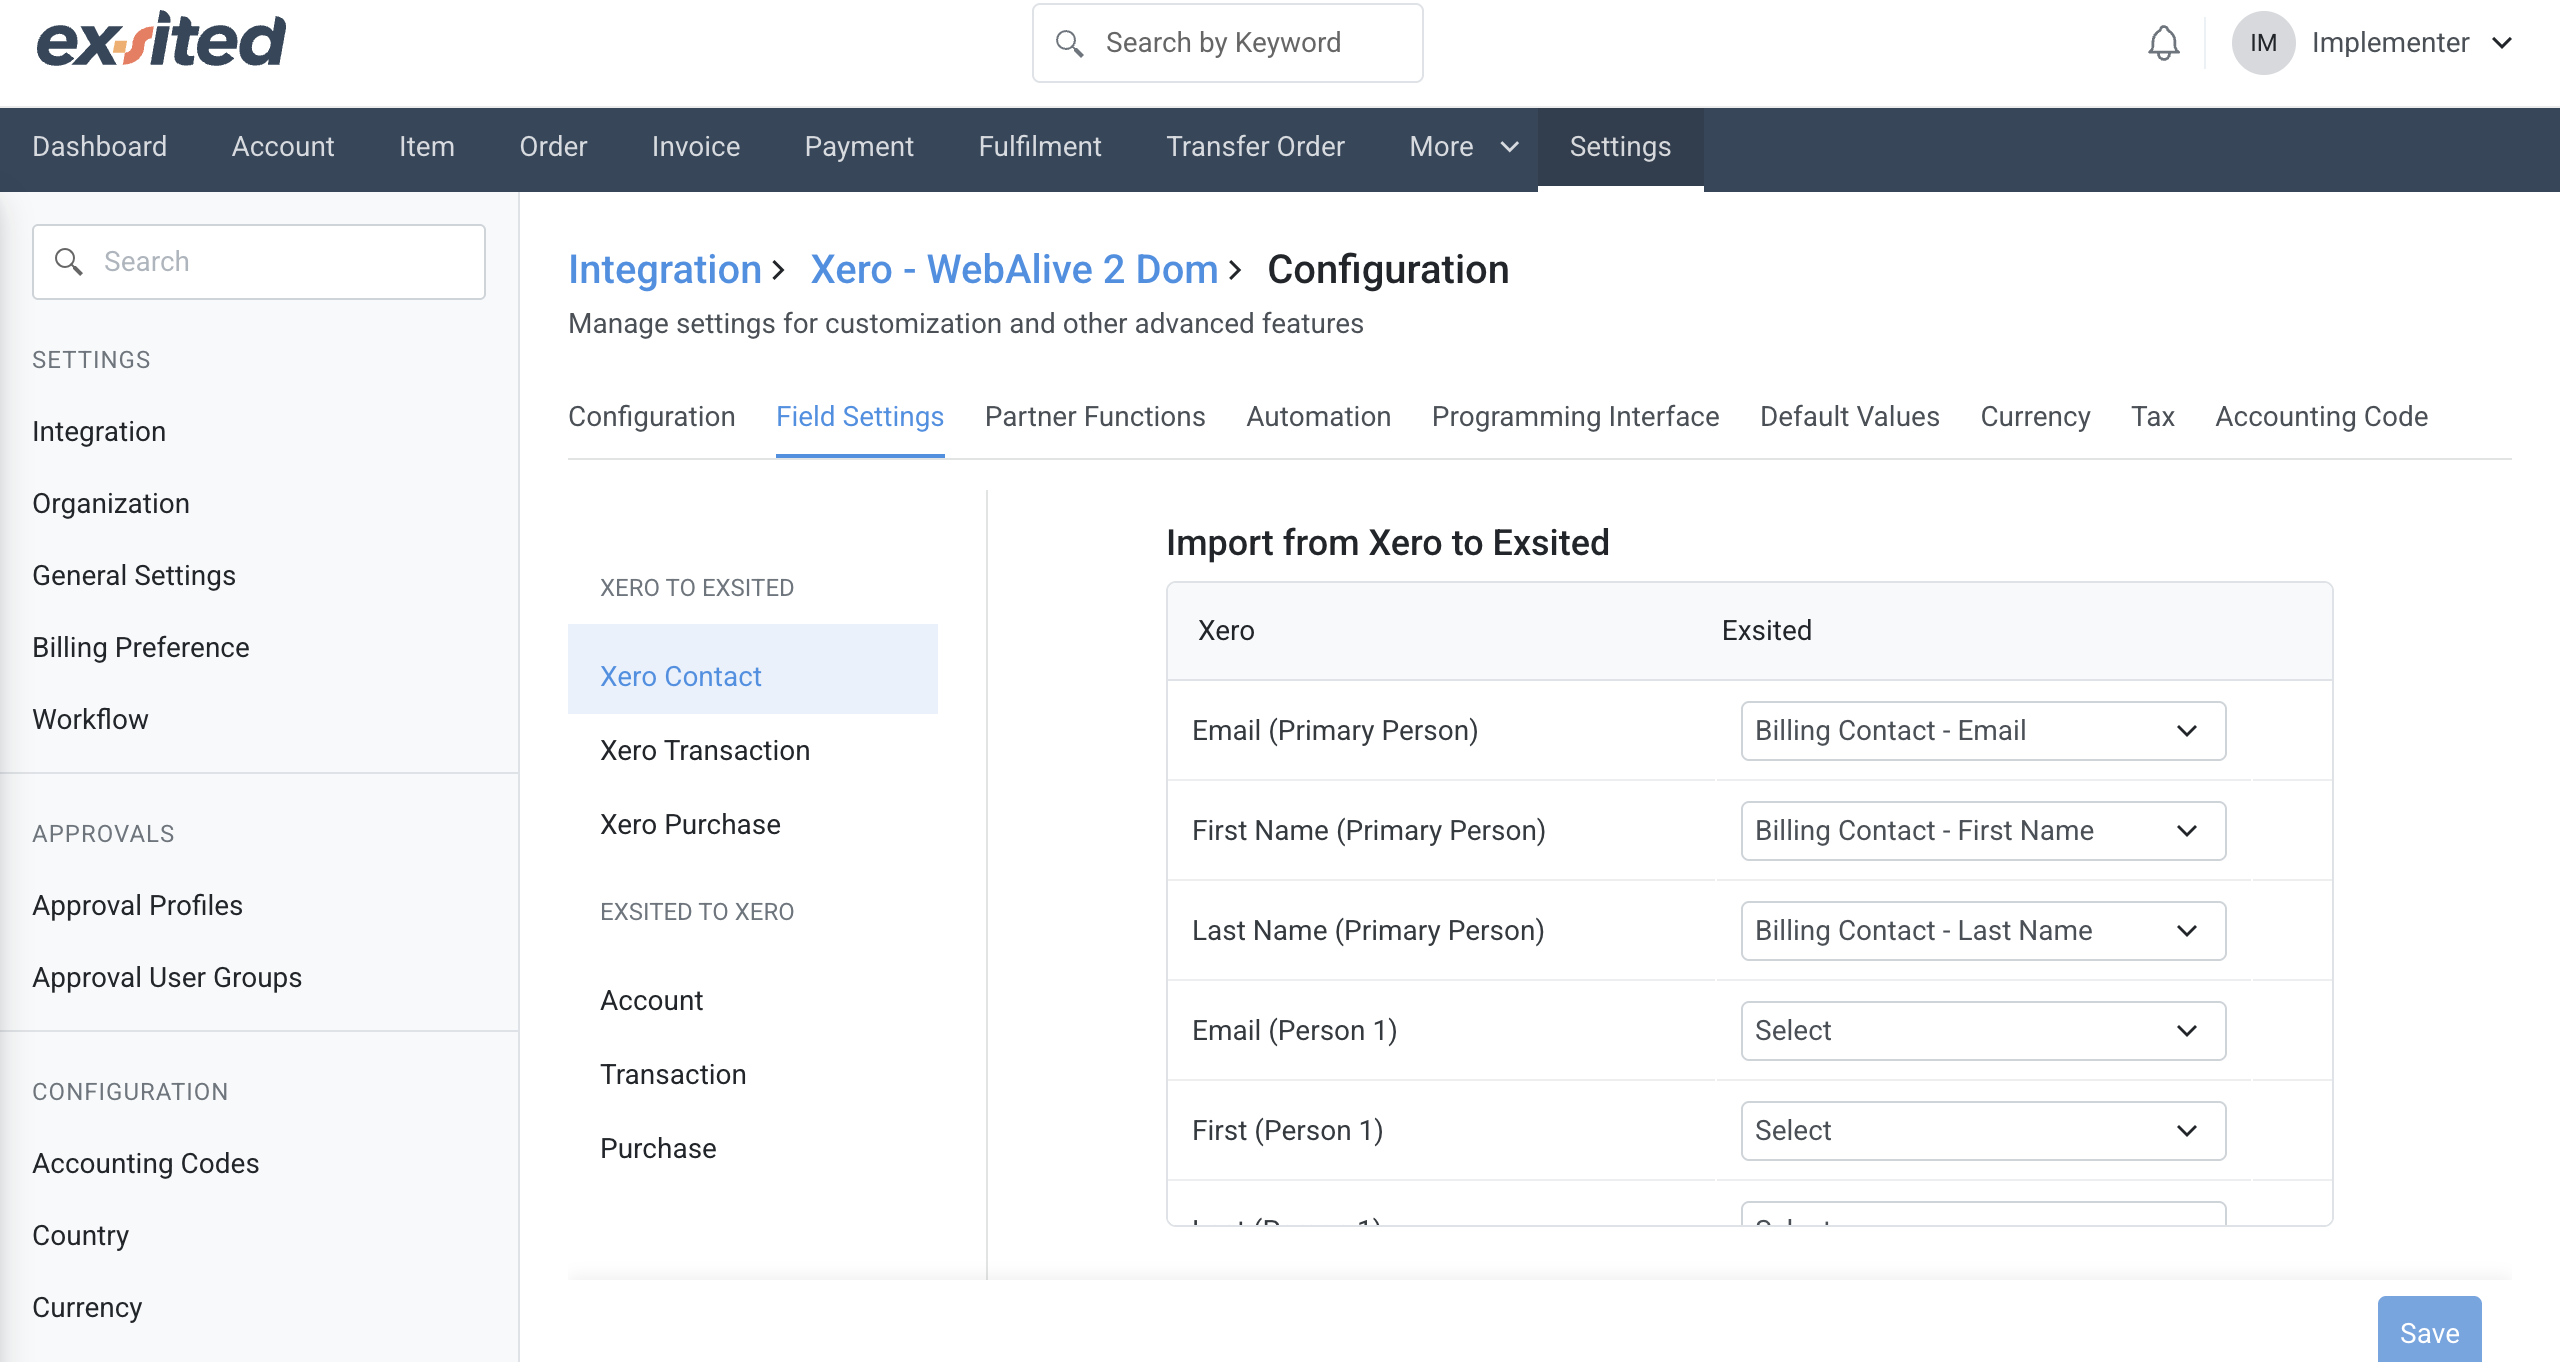Open General Settings in sidebar

(x=134, y=576)
